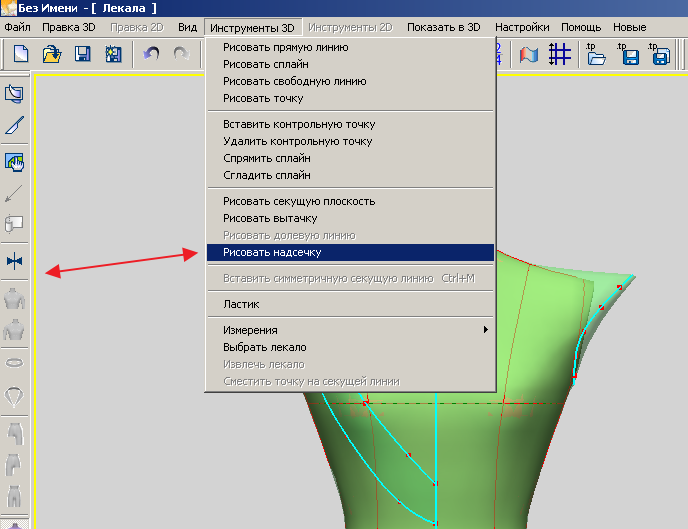The image size is (688, 529).
Task: Click the notch symmetry tool icon
Action: [x=14, y=261]
